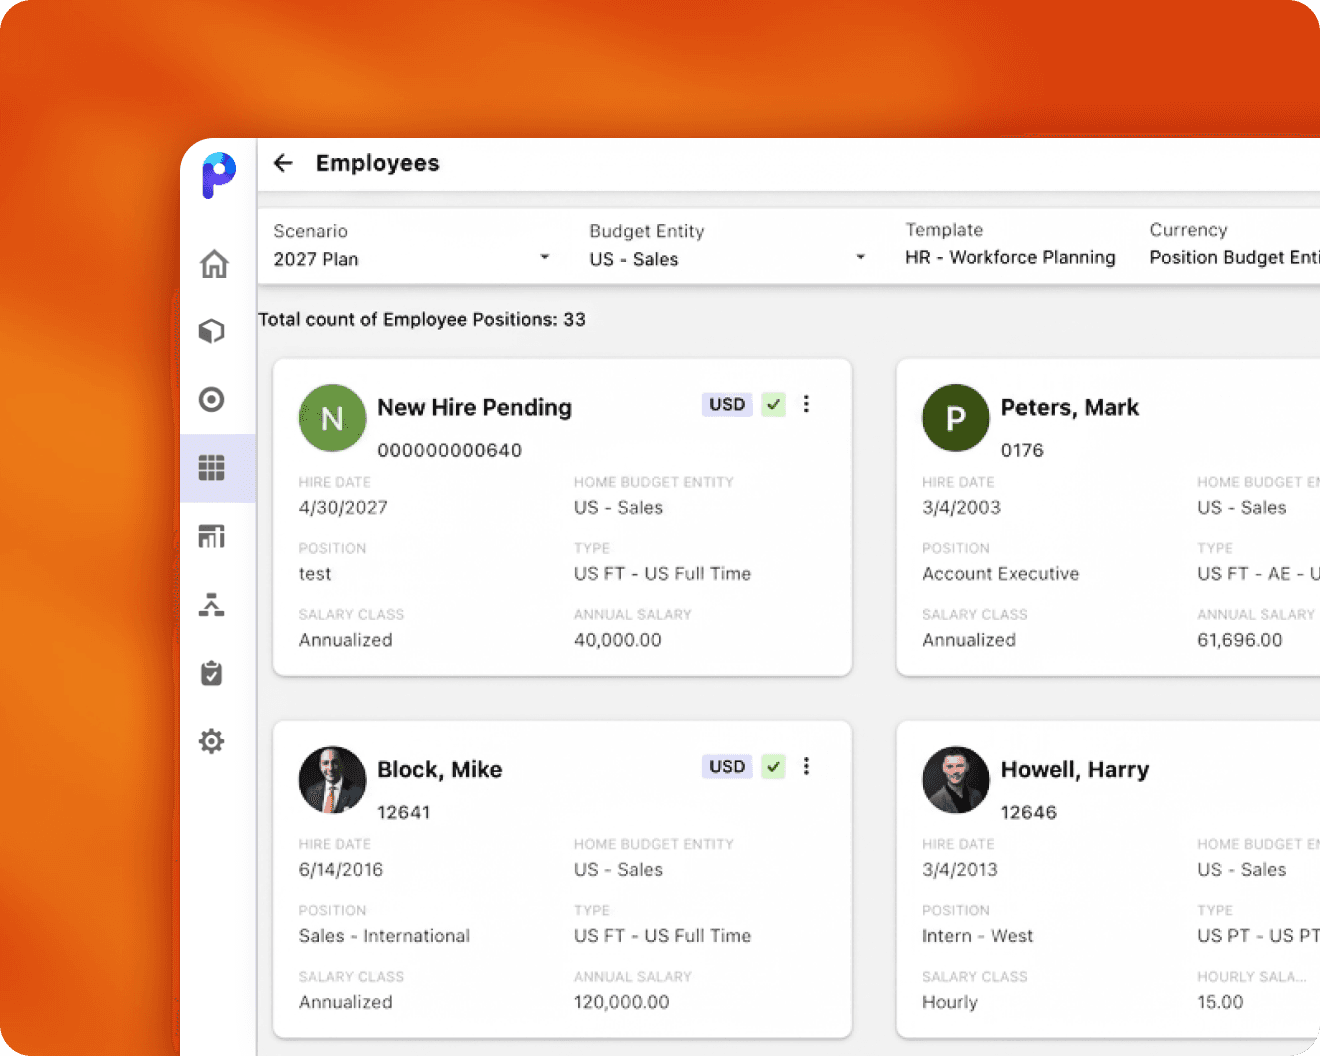Open Peters, Mark employee name

pos(1070,407)
